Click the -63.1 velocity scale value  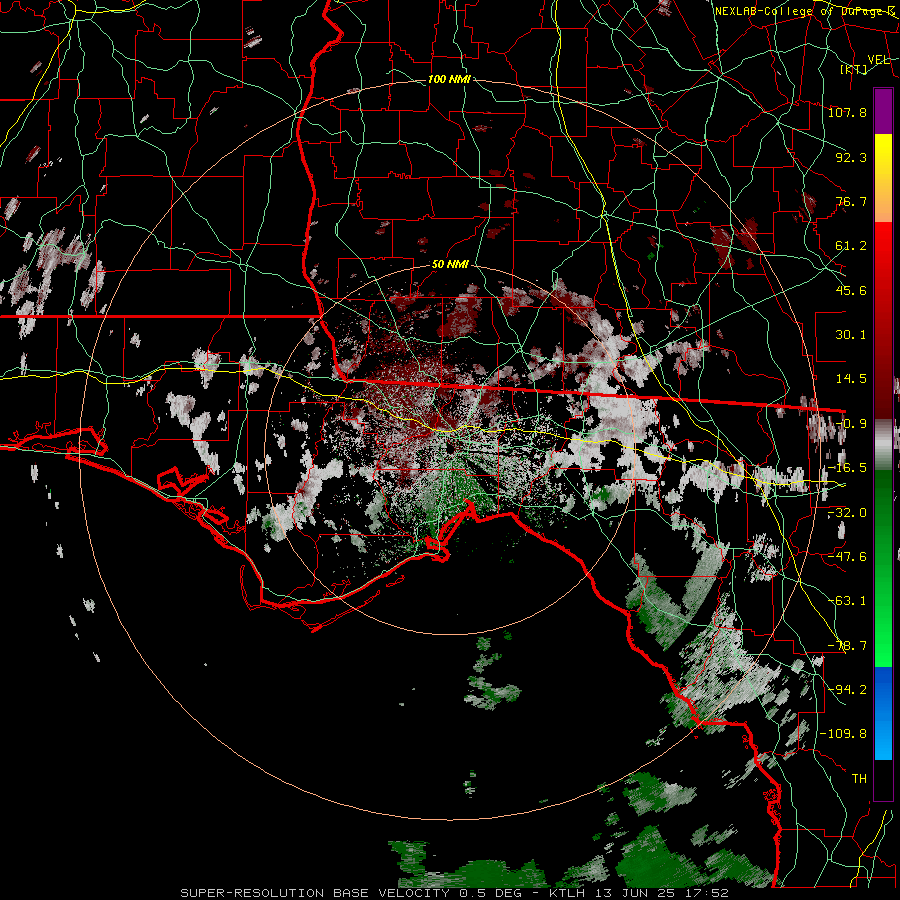(847, 601)
